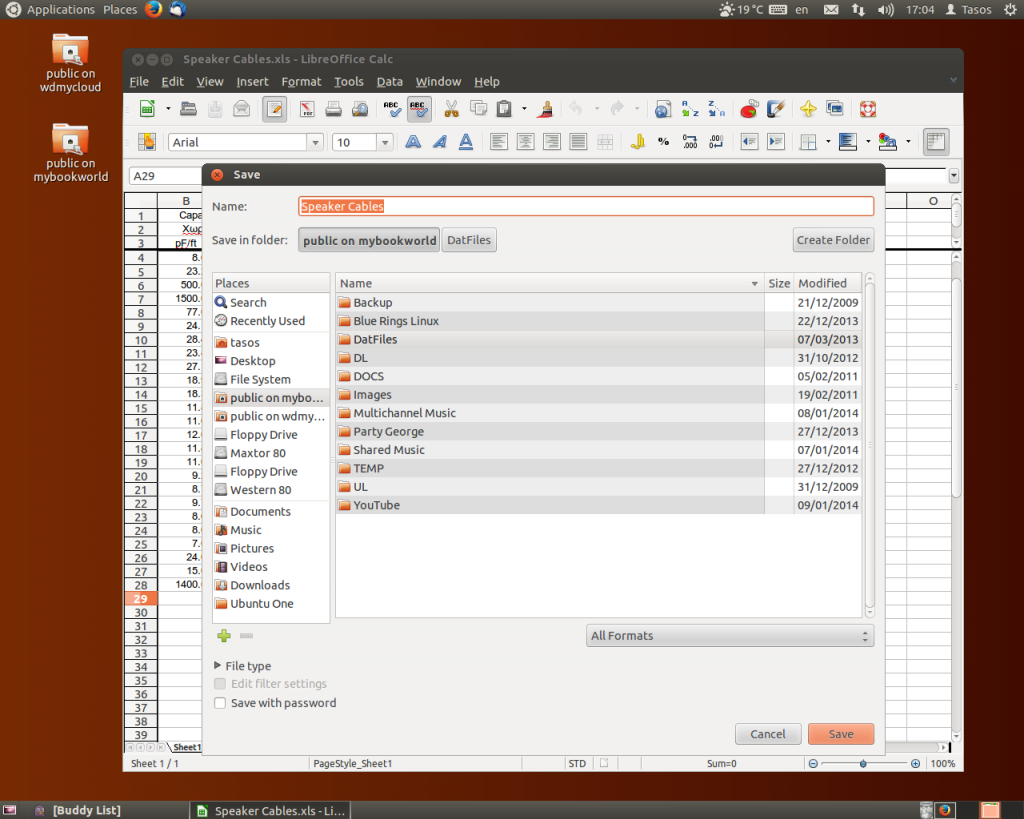
Task: Enable Save with password checkbox
Action: [x=220, y=703]
